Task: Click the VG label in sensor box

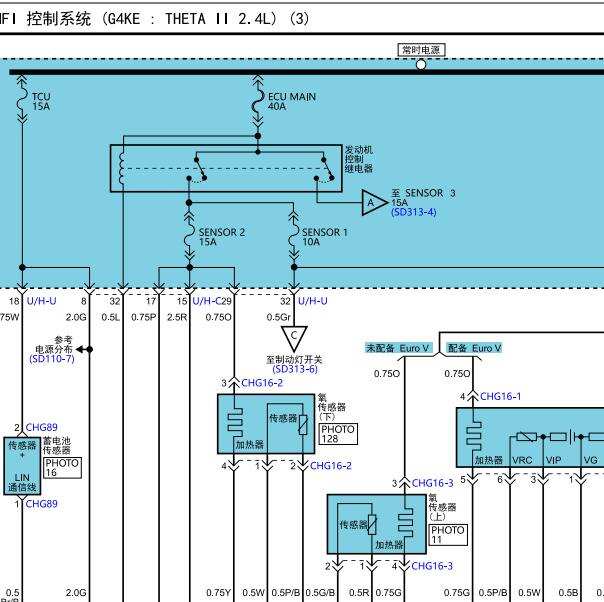Action: [x=590, y=460]
